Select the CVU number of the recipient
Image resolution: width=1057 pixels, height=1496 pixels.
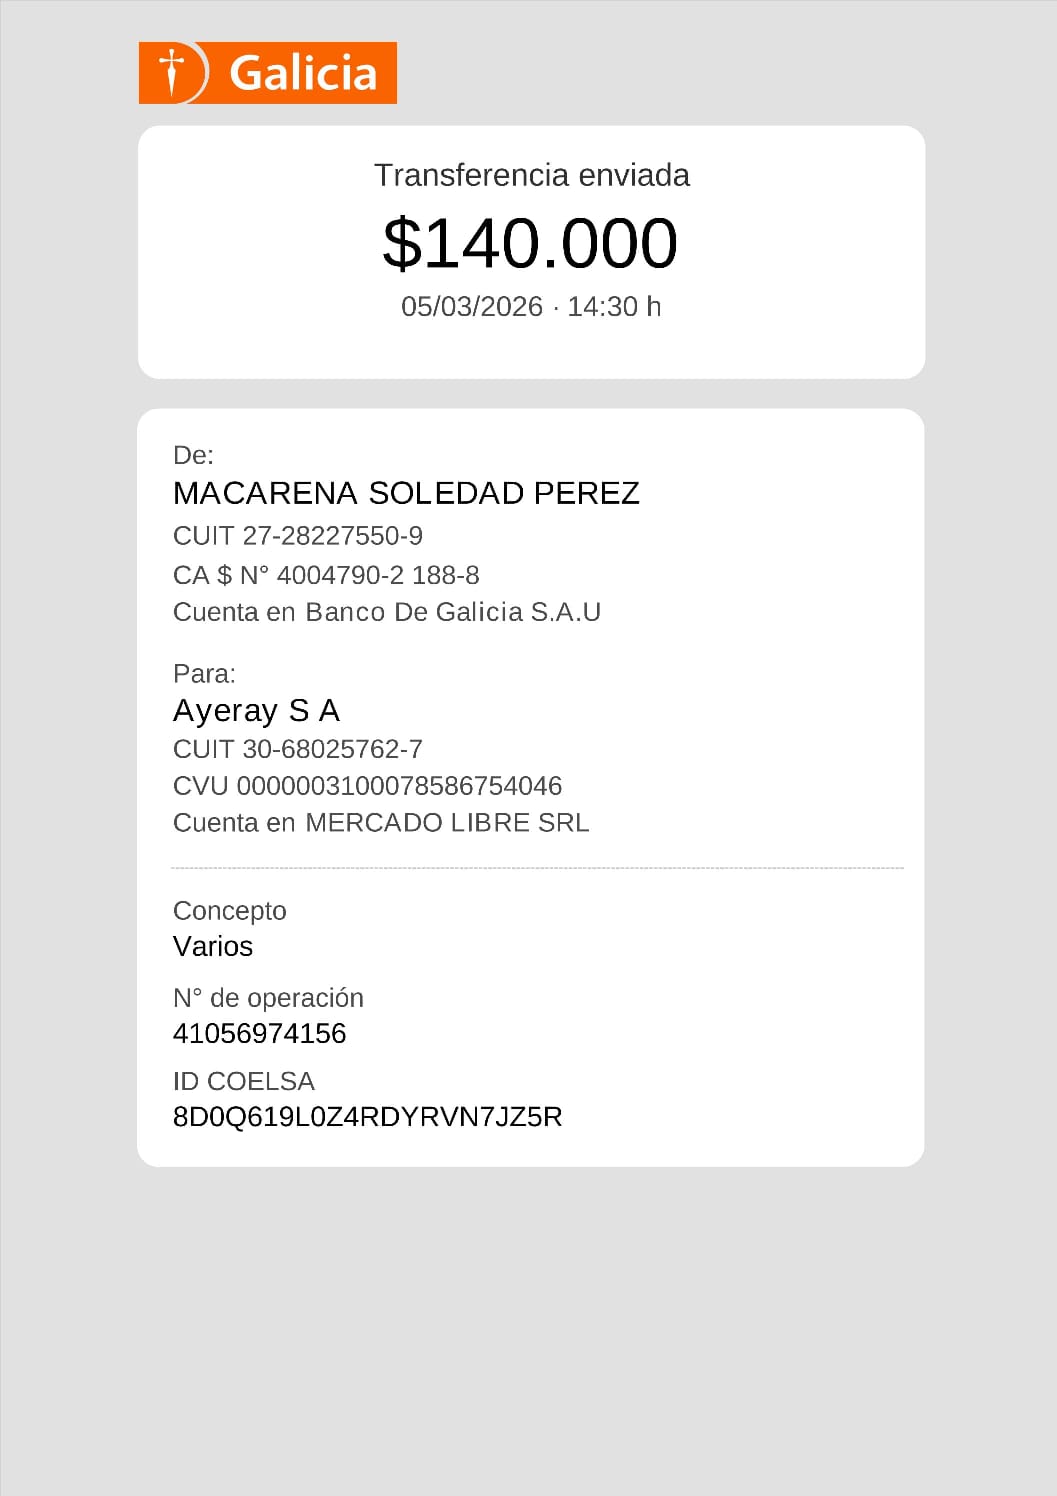tap(367, 786)
